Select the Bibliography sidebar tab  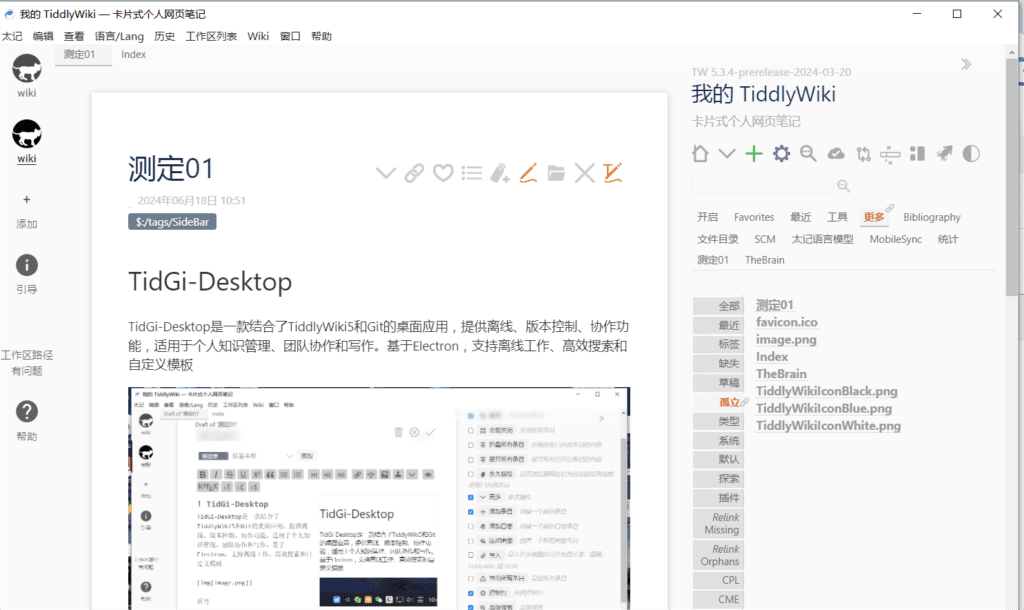click(932, 217)
